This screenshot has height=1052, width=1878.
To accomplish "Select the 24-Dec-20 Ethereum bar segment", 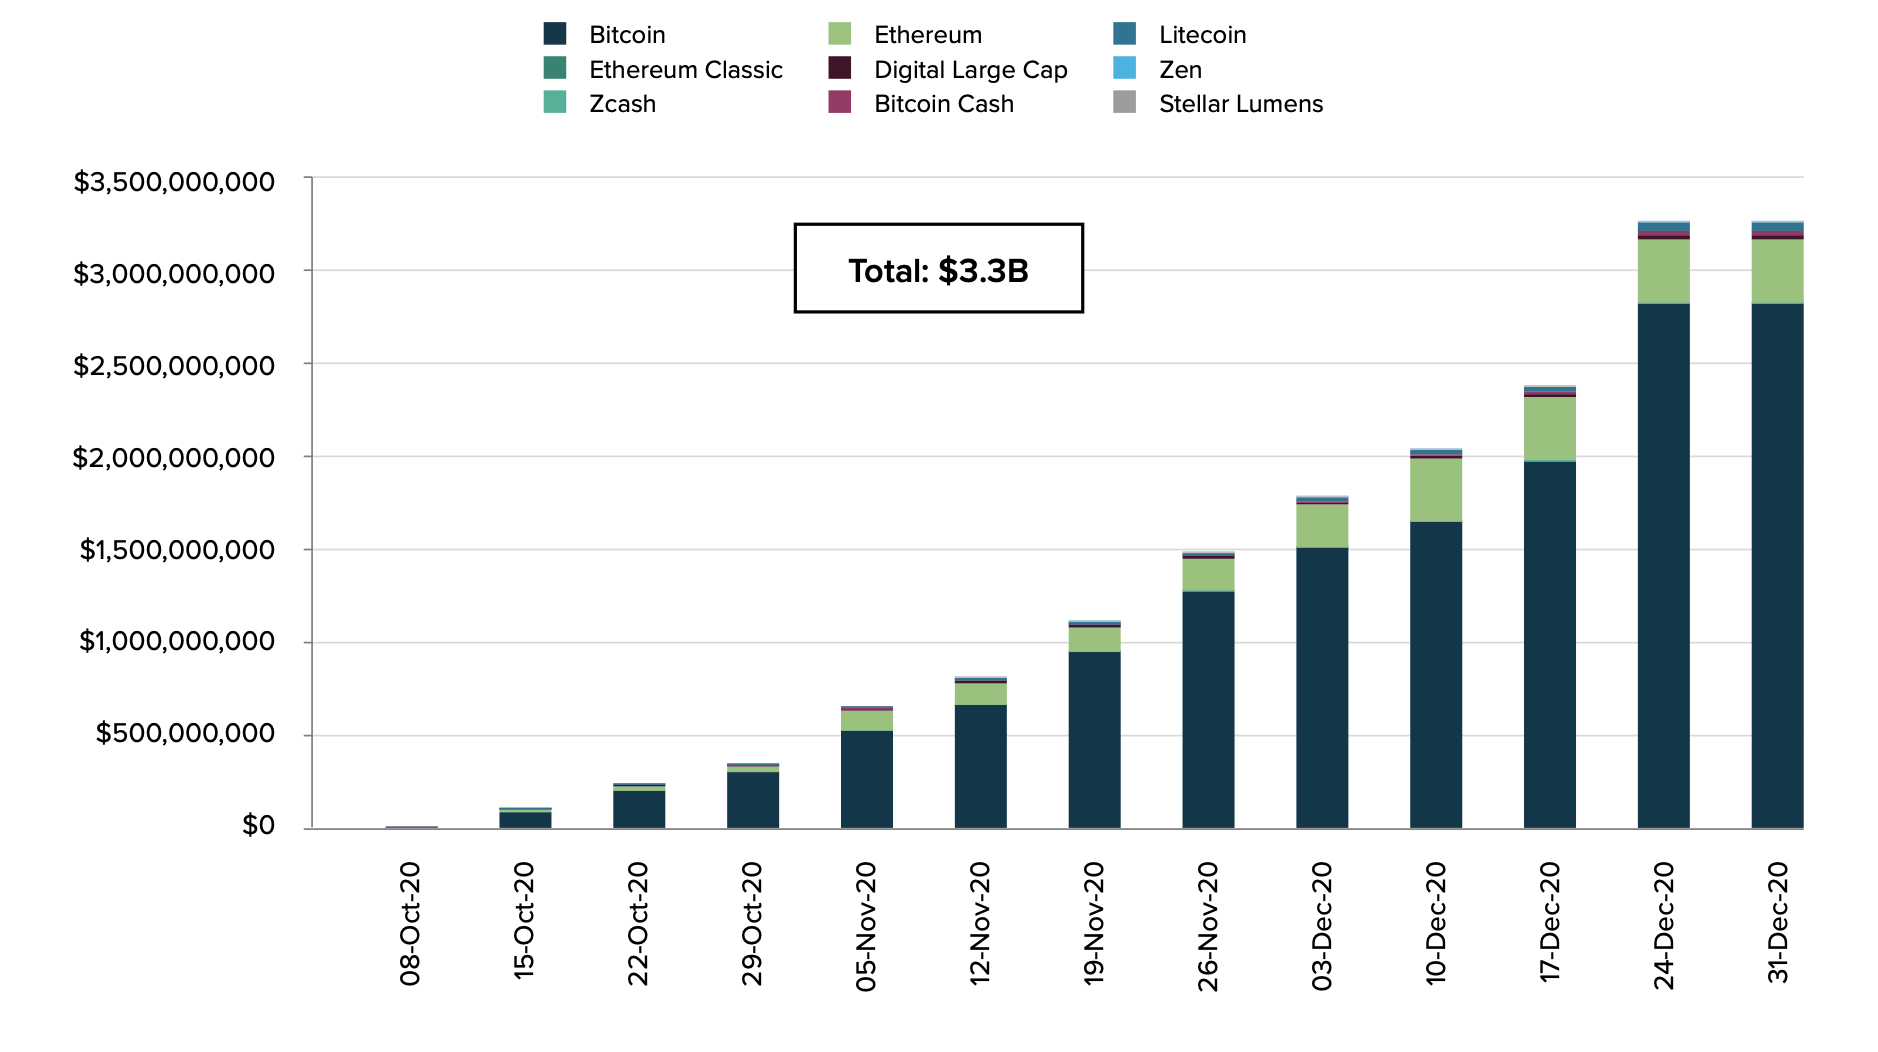I will pyautogui.click(x=1663, y=271).
